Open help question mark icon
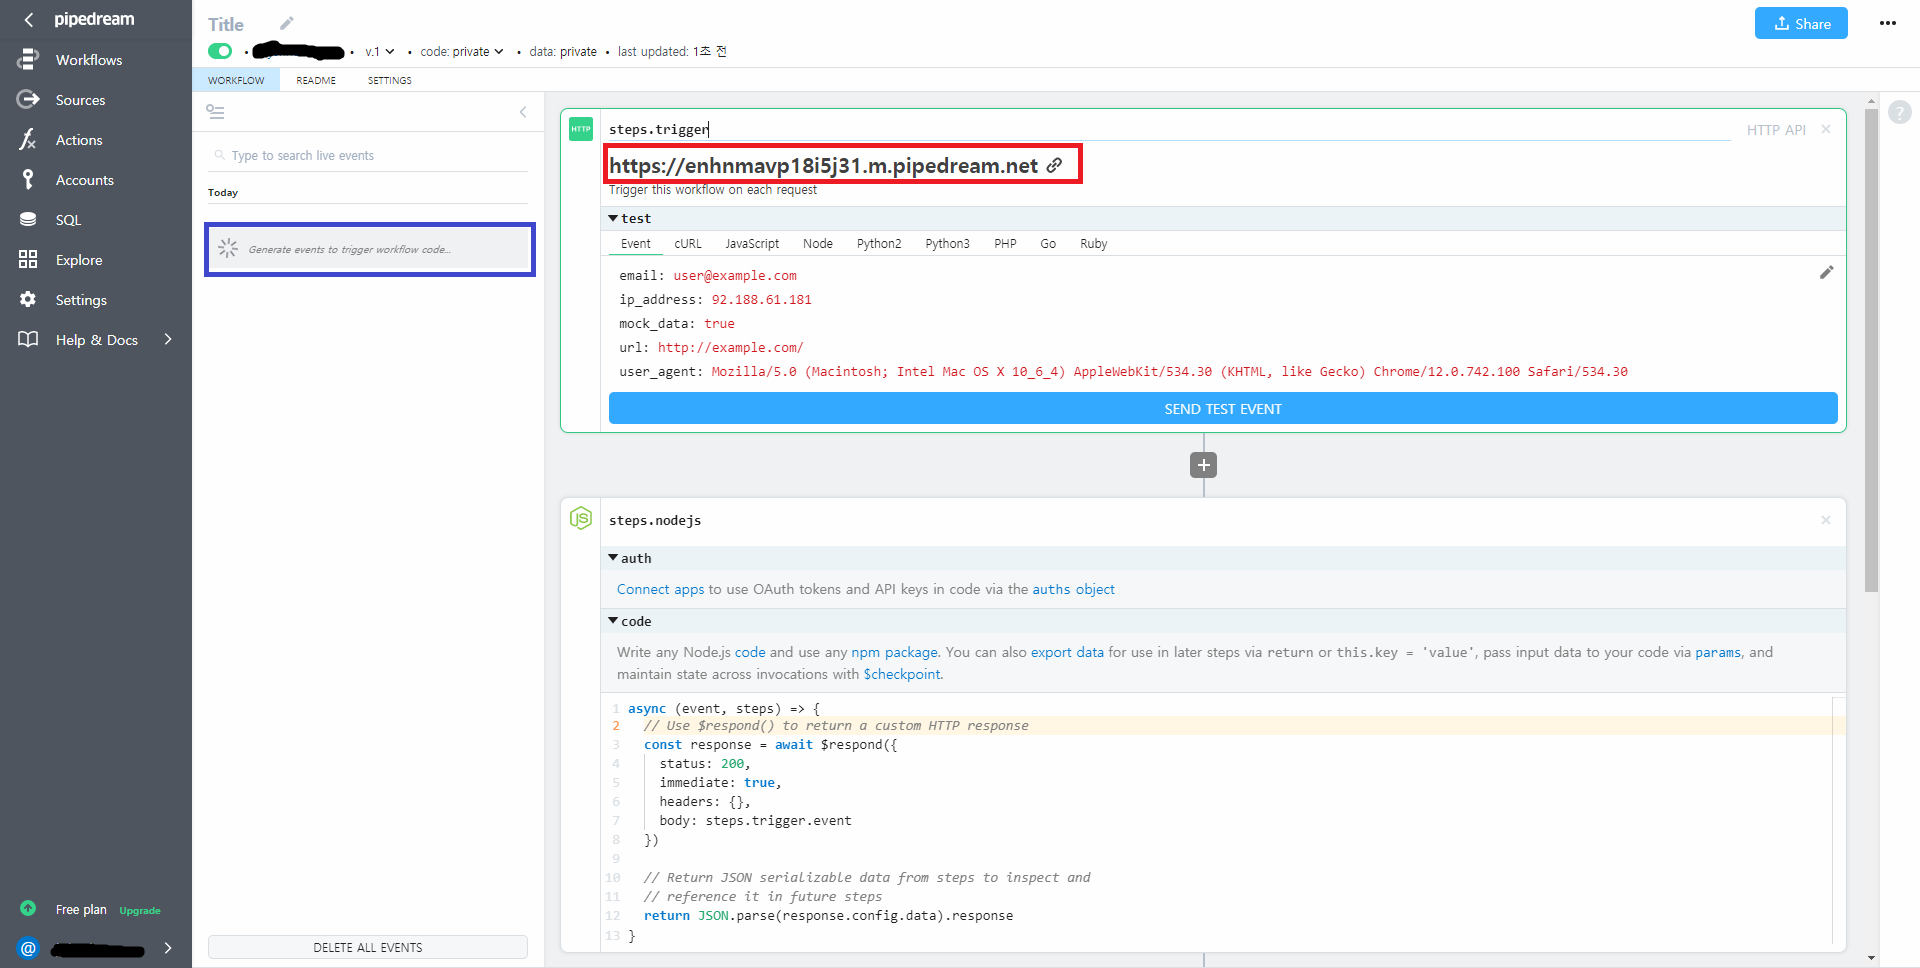The image size is (1920, 968). [x=1900, y=112]
